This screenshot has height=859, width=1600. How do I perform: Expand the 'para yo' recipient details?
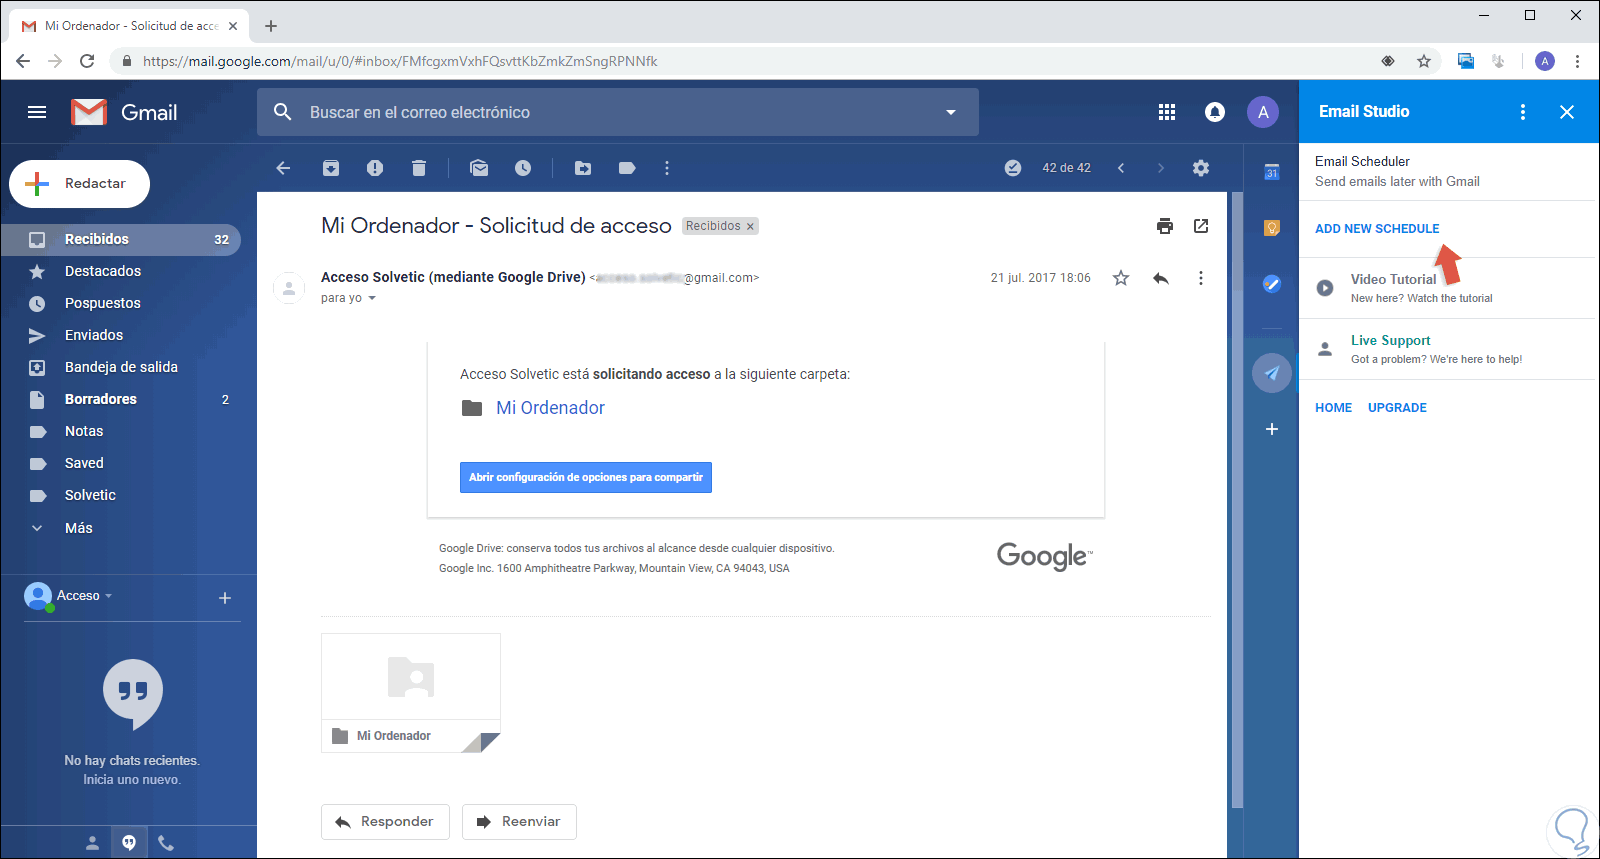[x=372, y=298]
